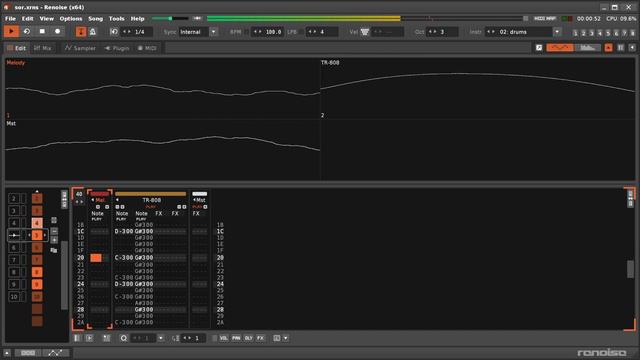Toggle the FX column button

tap(260, 338)
